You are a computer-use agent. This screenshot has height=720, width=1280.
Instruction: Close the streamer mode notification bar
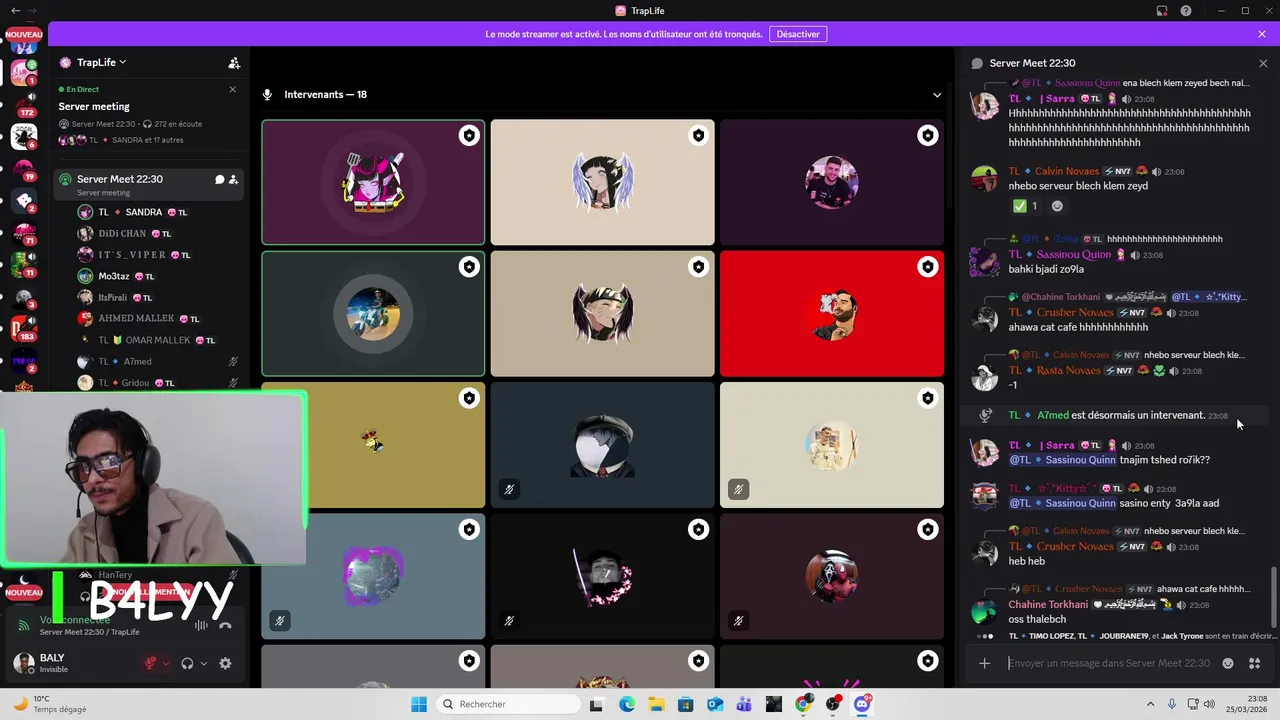(1262, 34)
